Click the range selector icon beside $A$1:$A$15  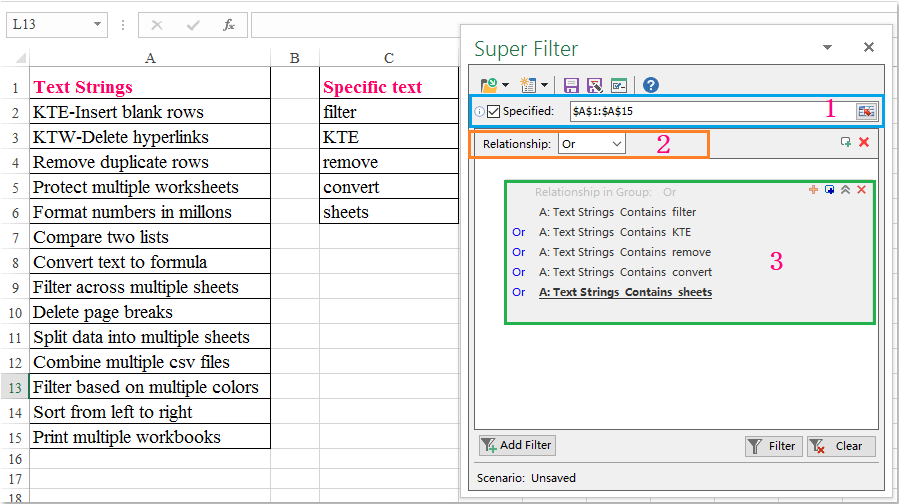click(865, 111)
